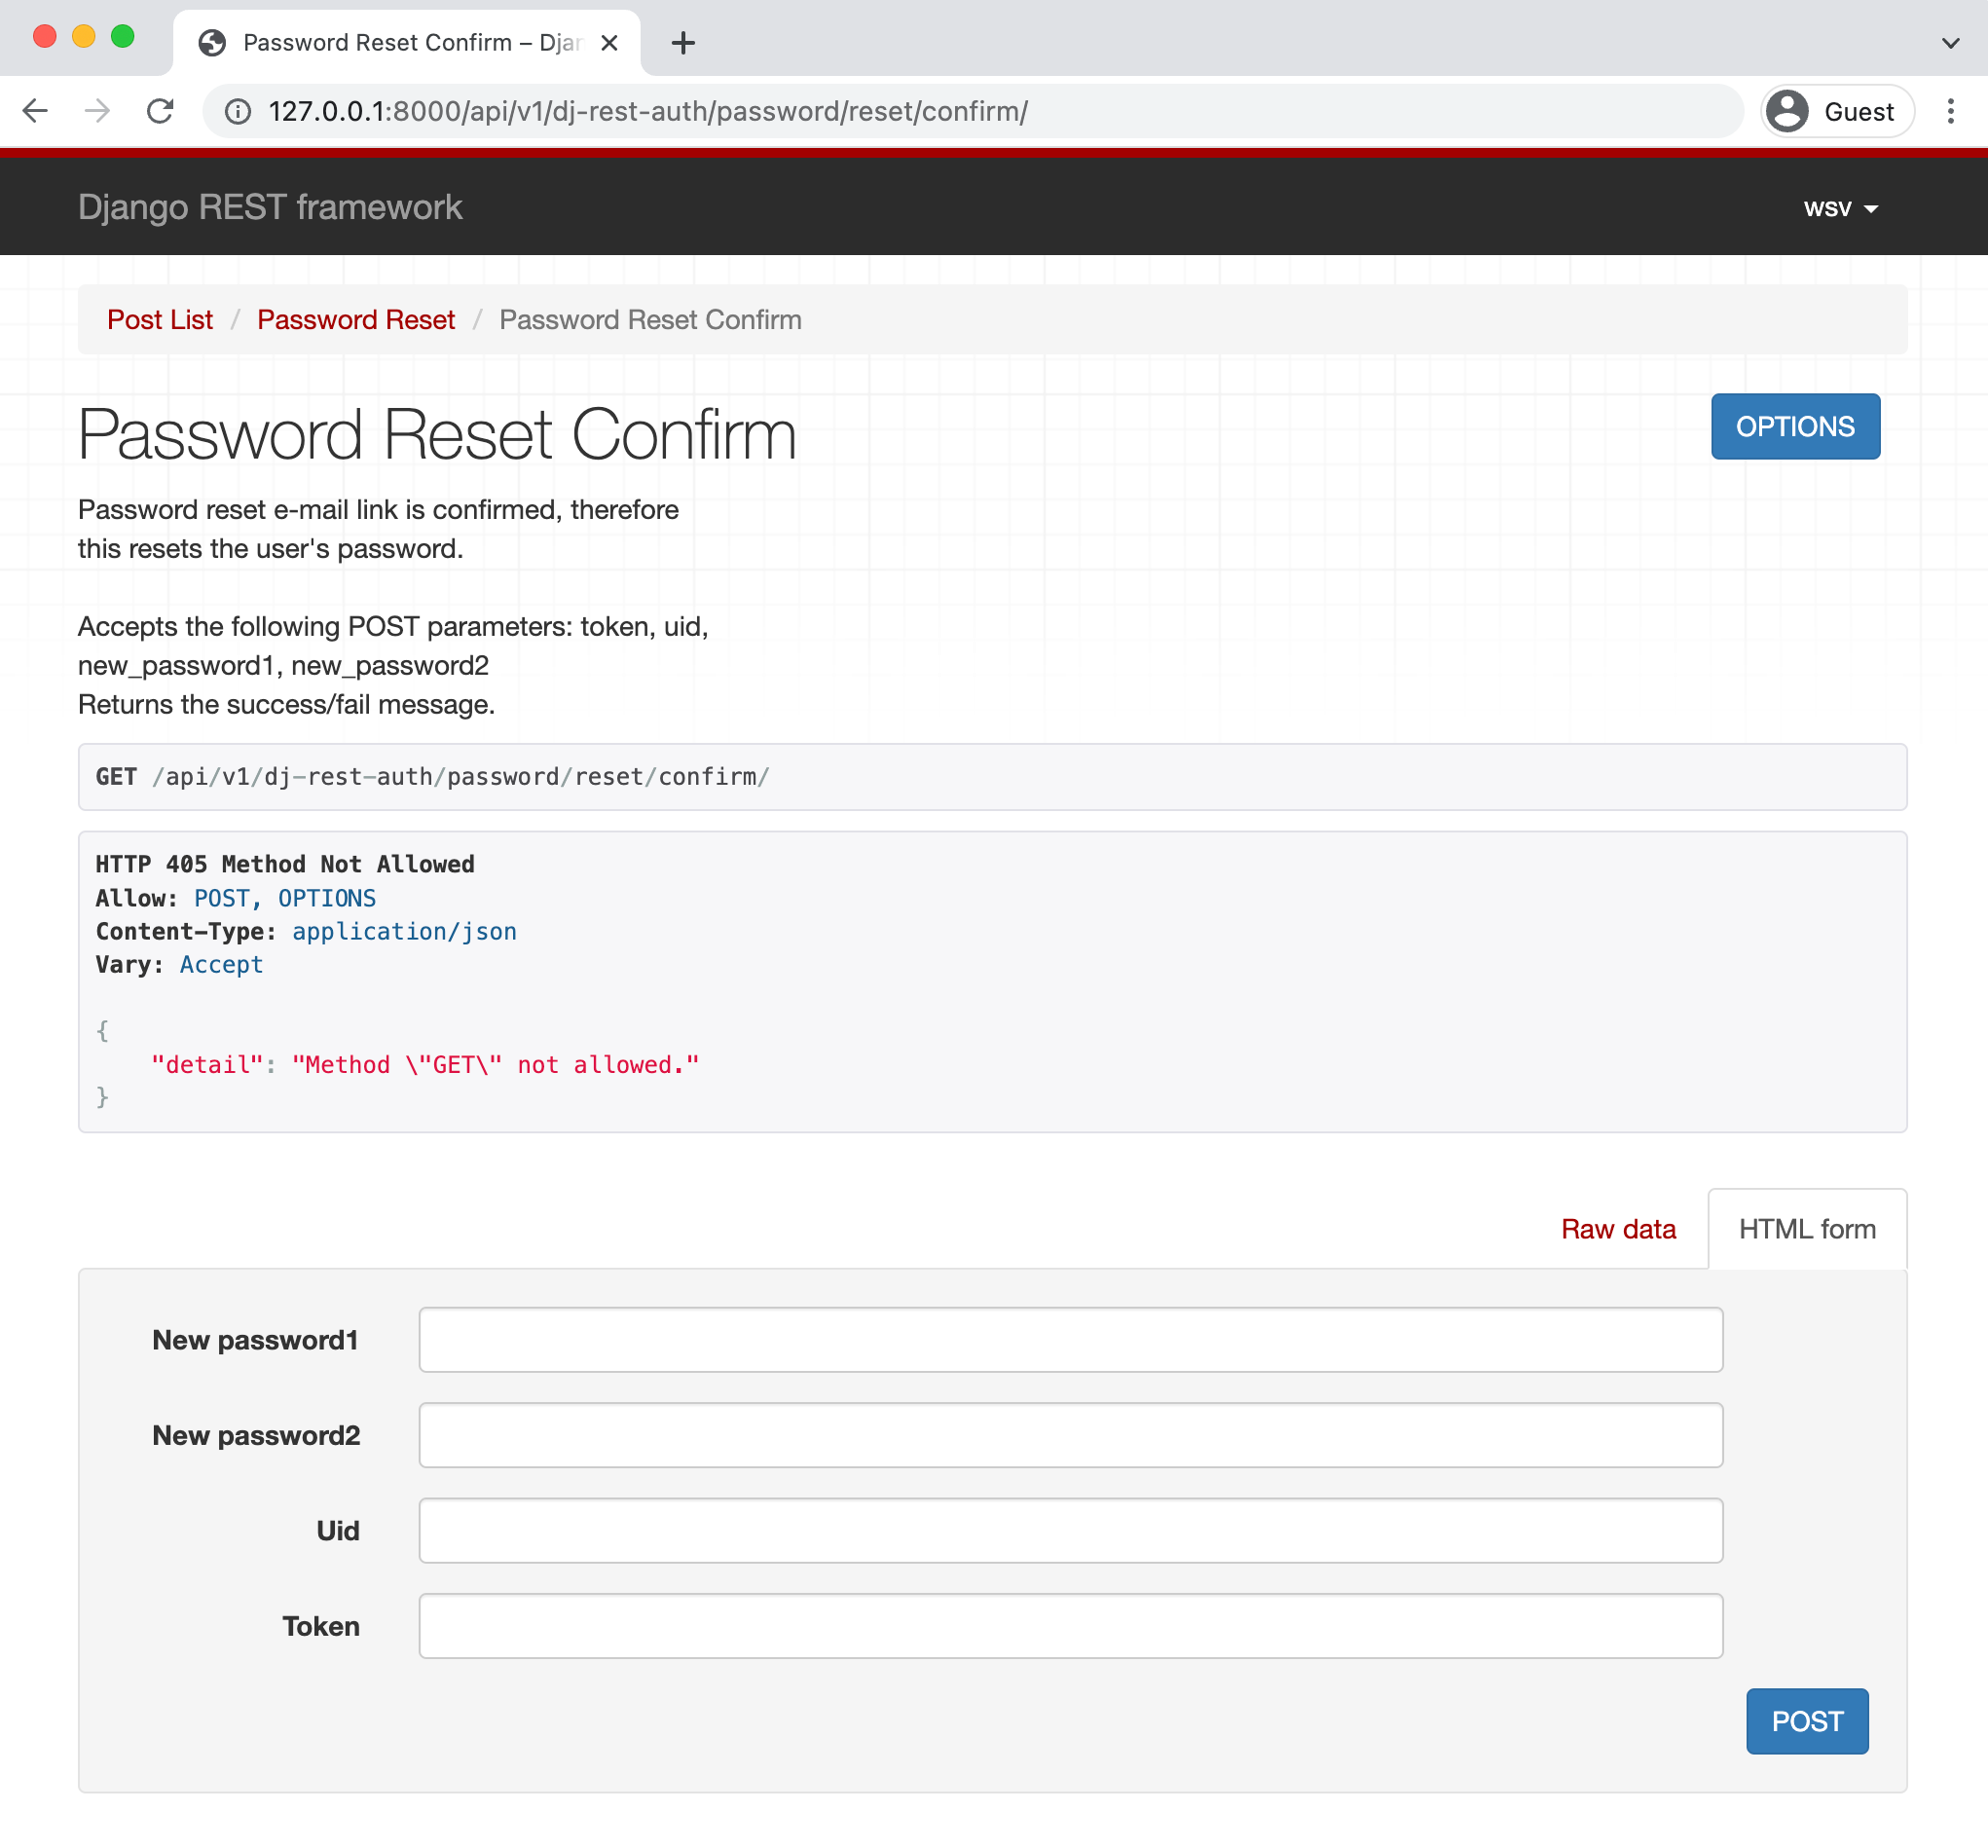Click the 'Returns the success/fail message.' line
Image resolution: width=1988 pixels, height=1848 pixels.
point(286,704)
